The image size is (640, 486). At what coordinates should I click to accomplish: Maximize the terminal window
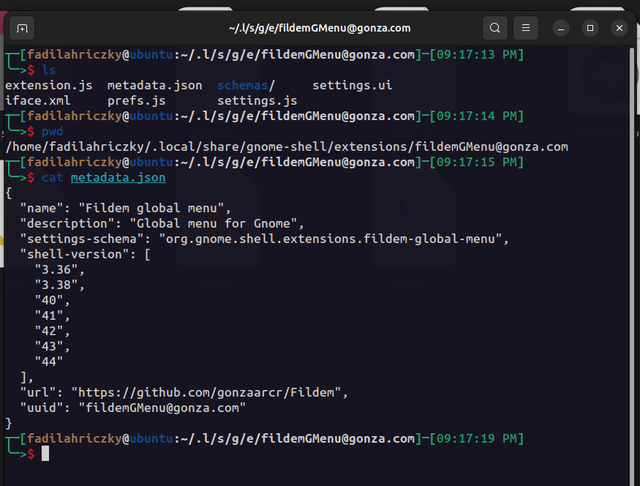pyautogui.click(x=590, y=27)
